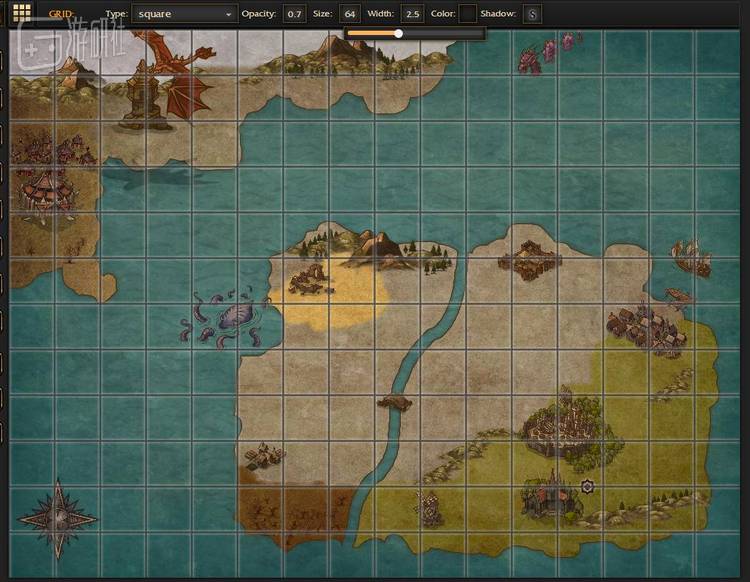Click the GRID label in the toolbar
The height and width of the screenshot is (582, 750).
[x=62, y=14]
